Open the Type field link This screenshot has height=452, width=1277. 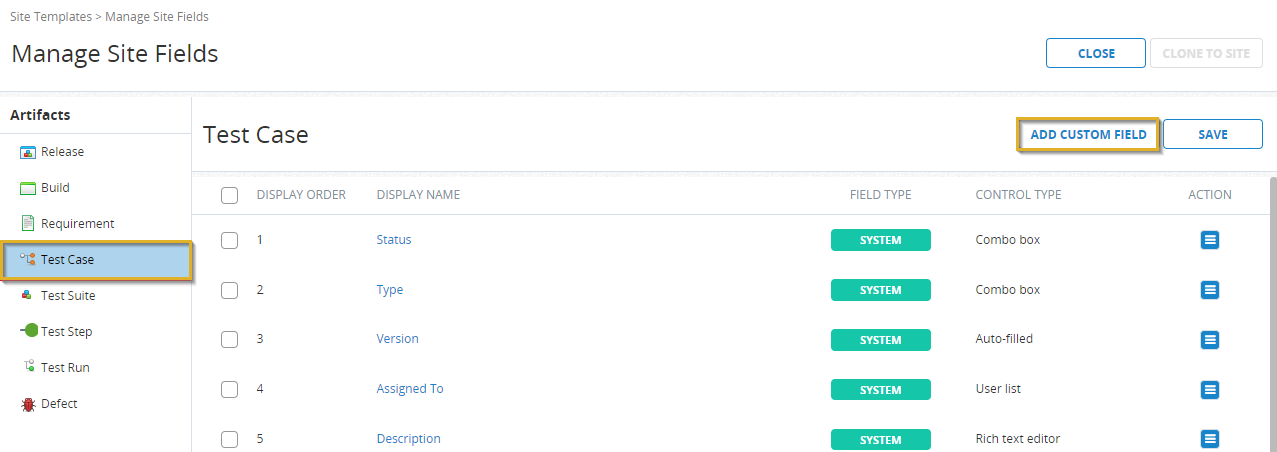pos(390,290)
